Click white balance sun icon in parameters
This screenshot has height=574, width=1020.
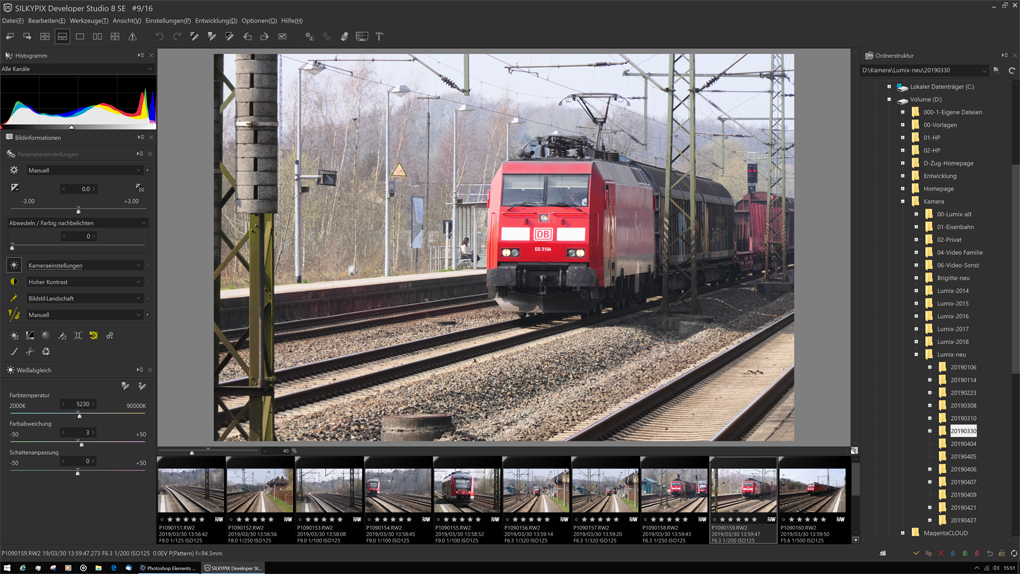tap(14, 266)
